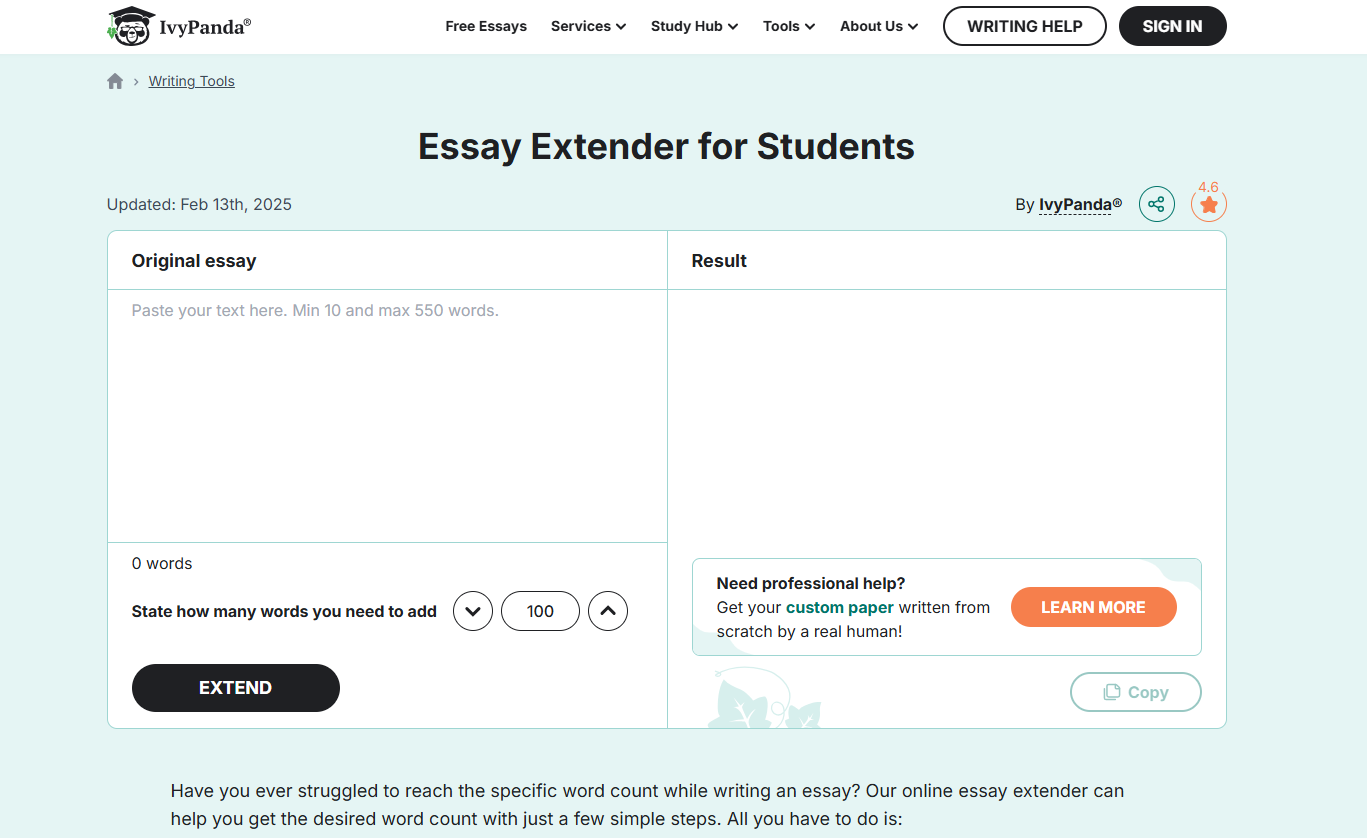Open the Writing Tools breadcrumb link
Image resolution: width=1367 pixels, height=838 pixels.
[192, 82]
